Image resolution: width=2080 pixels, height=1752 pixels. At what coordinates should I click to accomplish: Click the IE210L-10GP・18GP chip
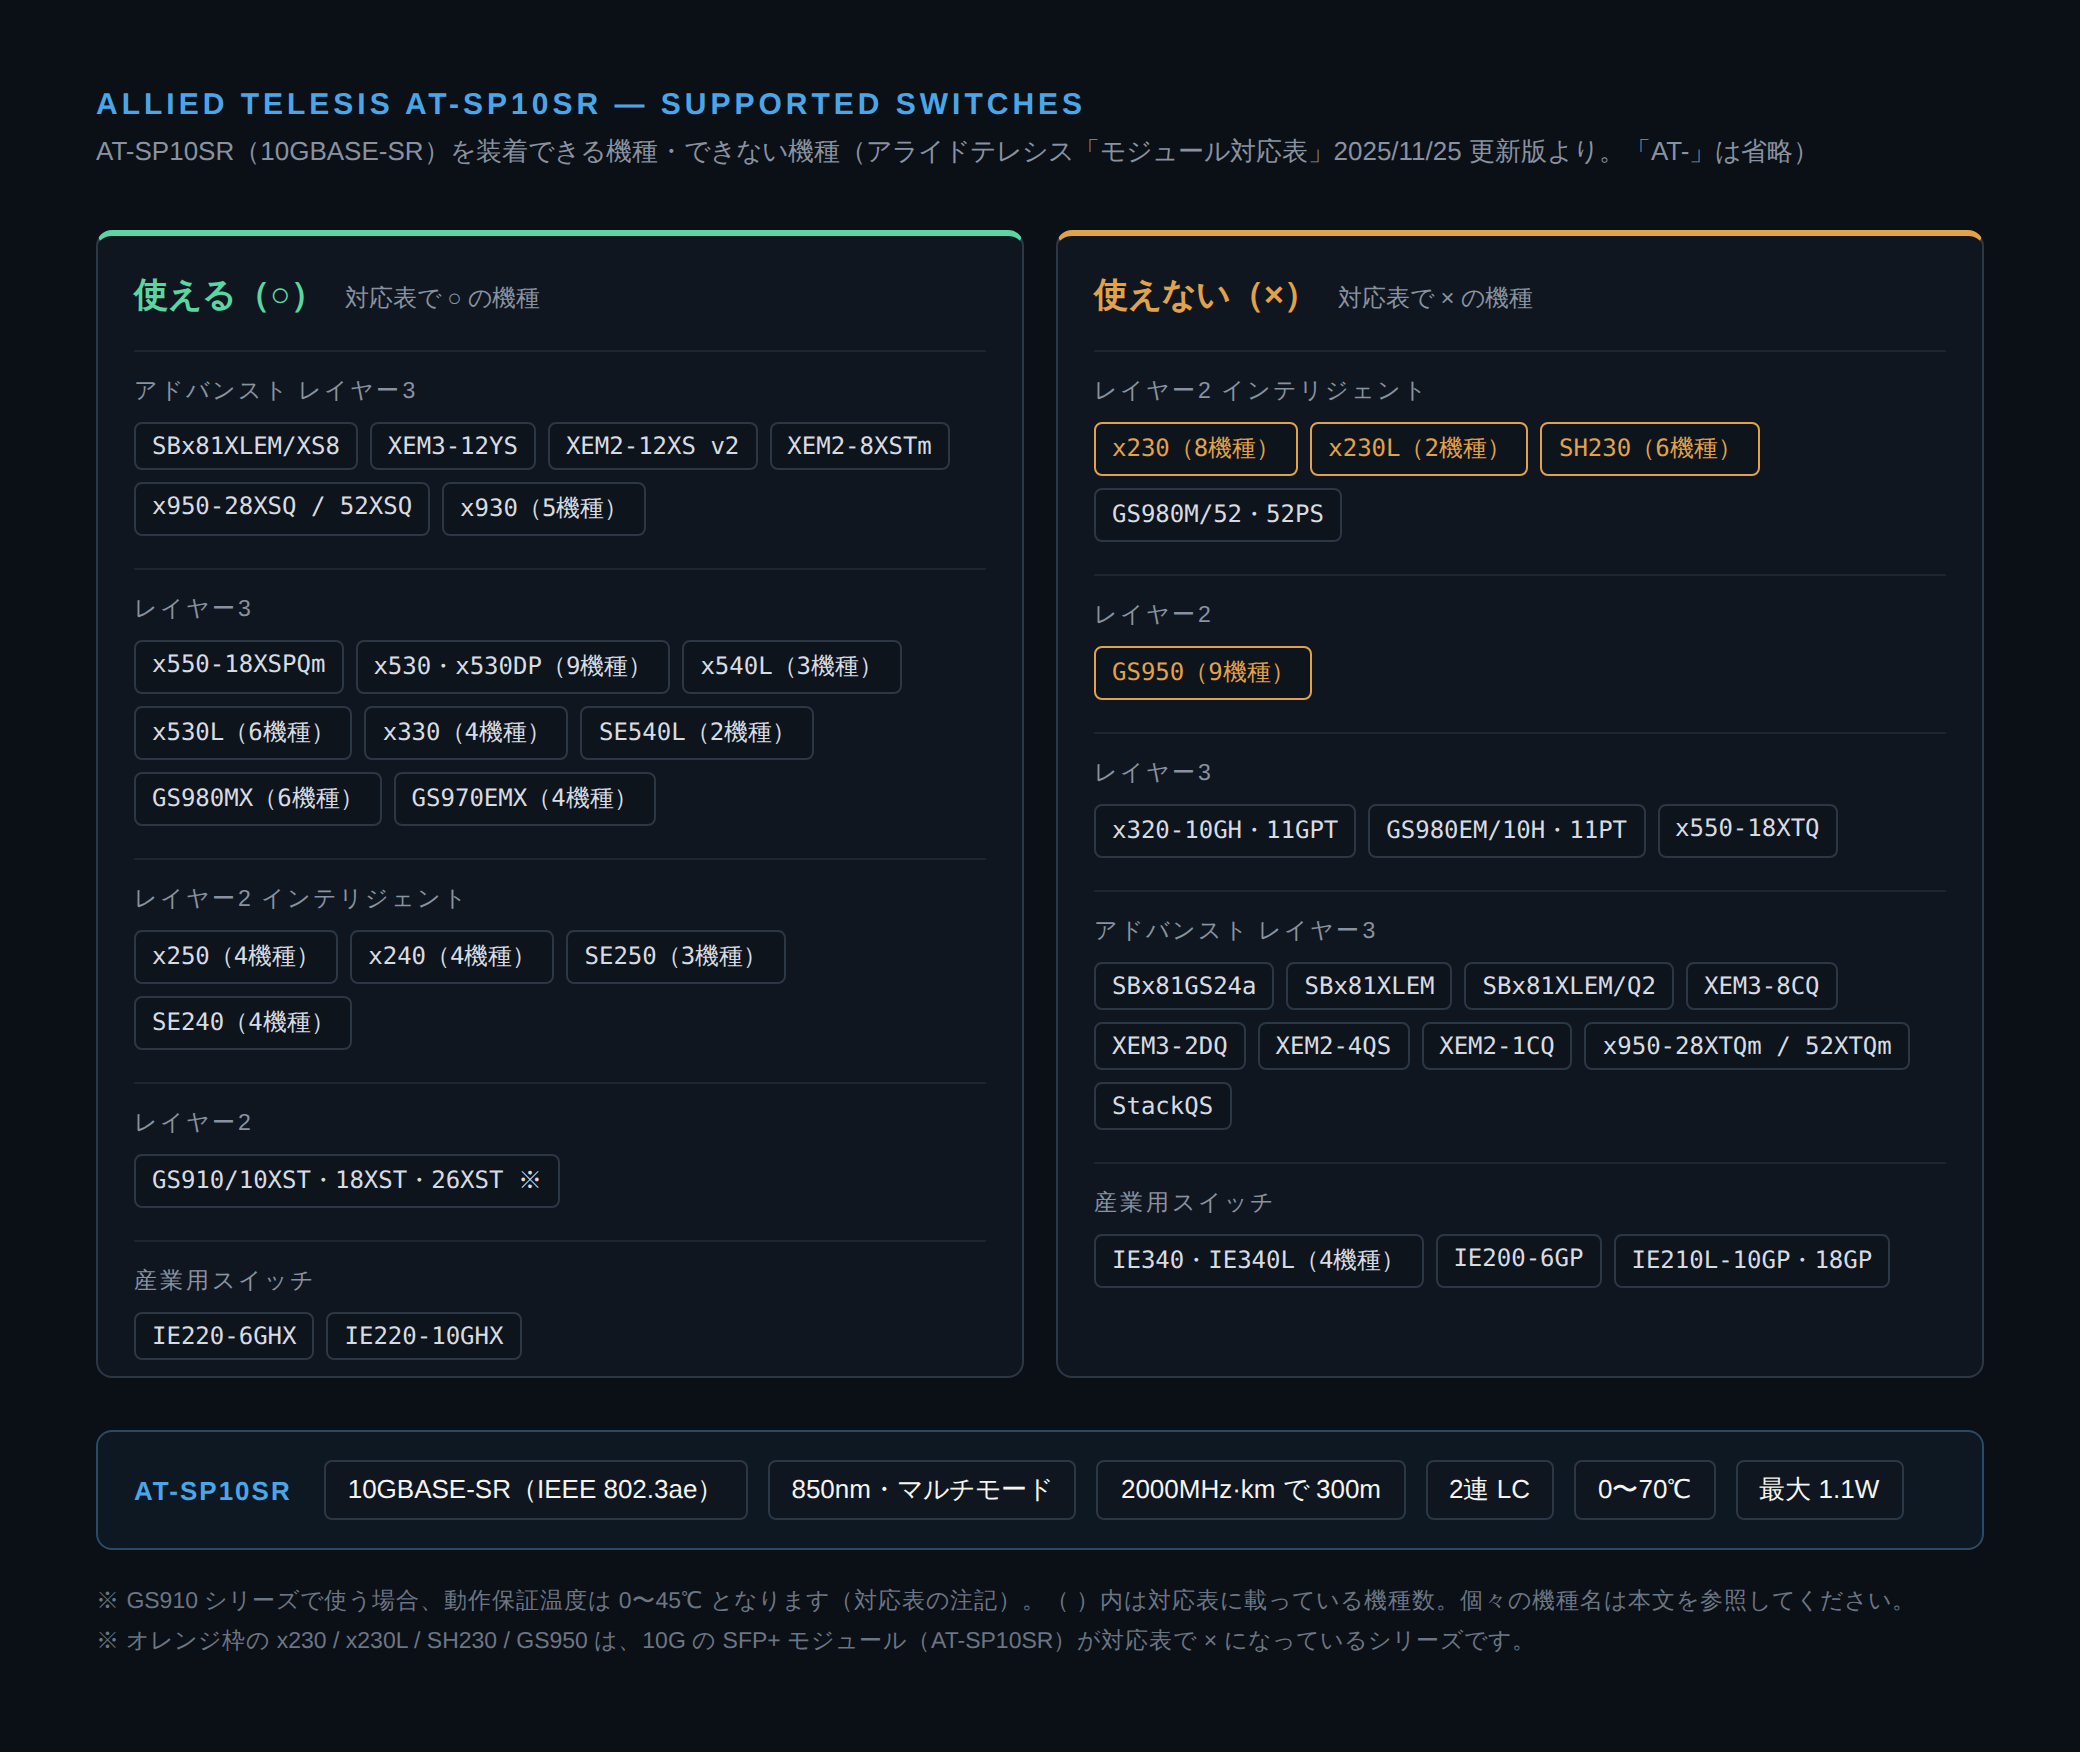click(x=1751, y=1260)
